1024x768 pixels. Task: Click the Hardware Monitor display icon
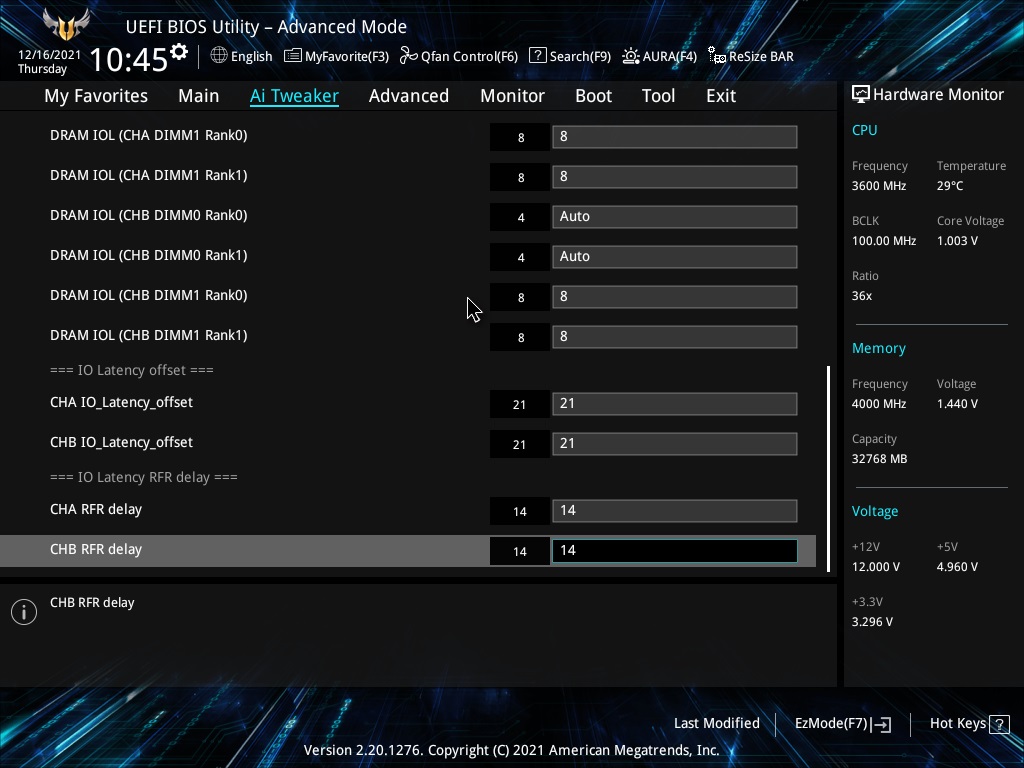click(861, 95)
